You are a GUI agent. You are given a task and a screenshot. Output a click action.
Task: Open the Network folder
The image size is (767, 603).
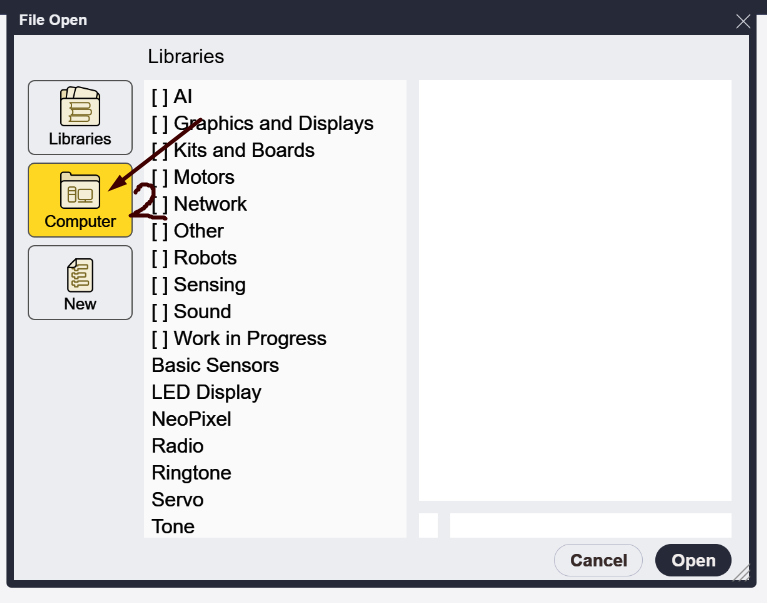click(199, 205)
